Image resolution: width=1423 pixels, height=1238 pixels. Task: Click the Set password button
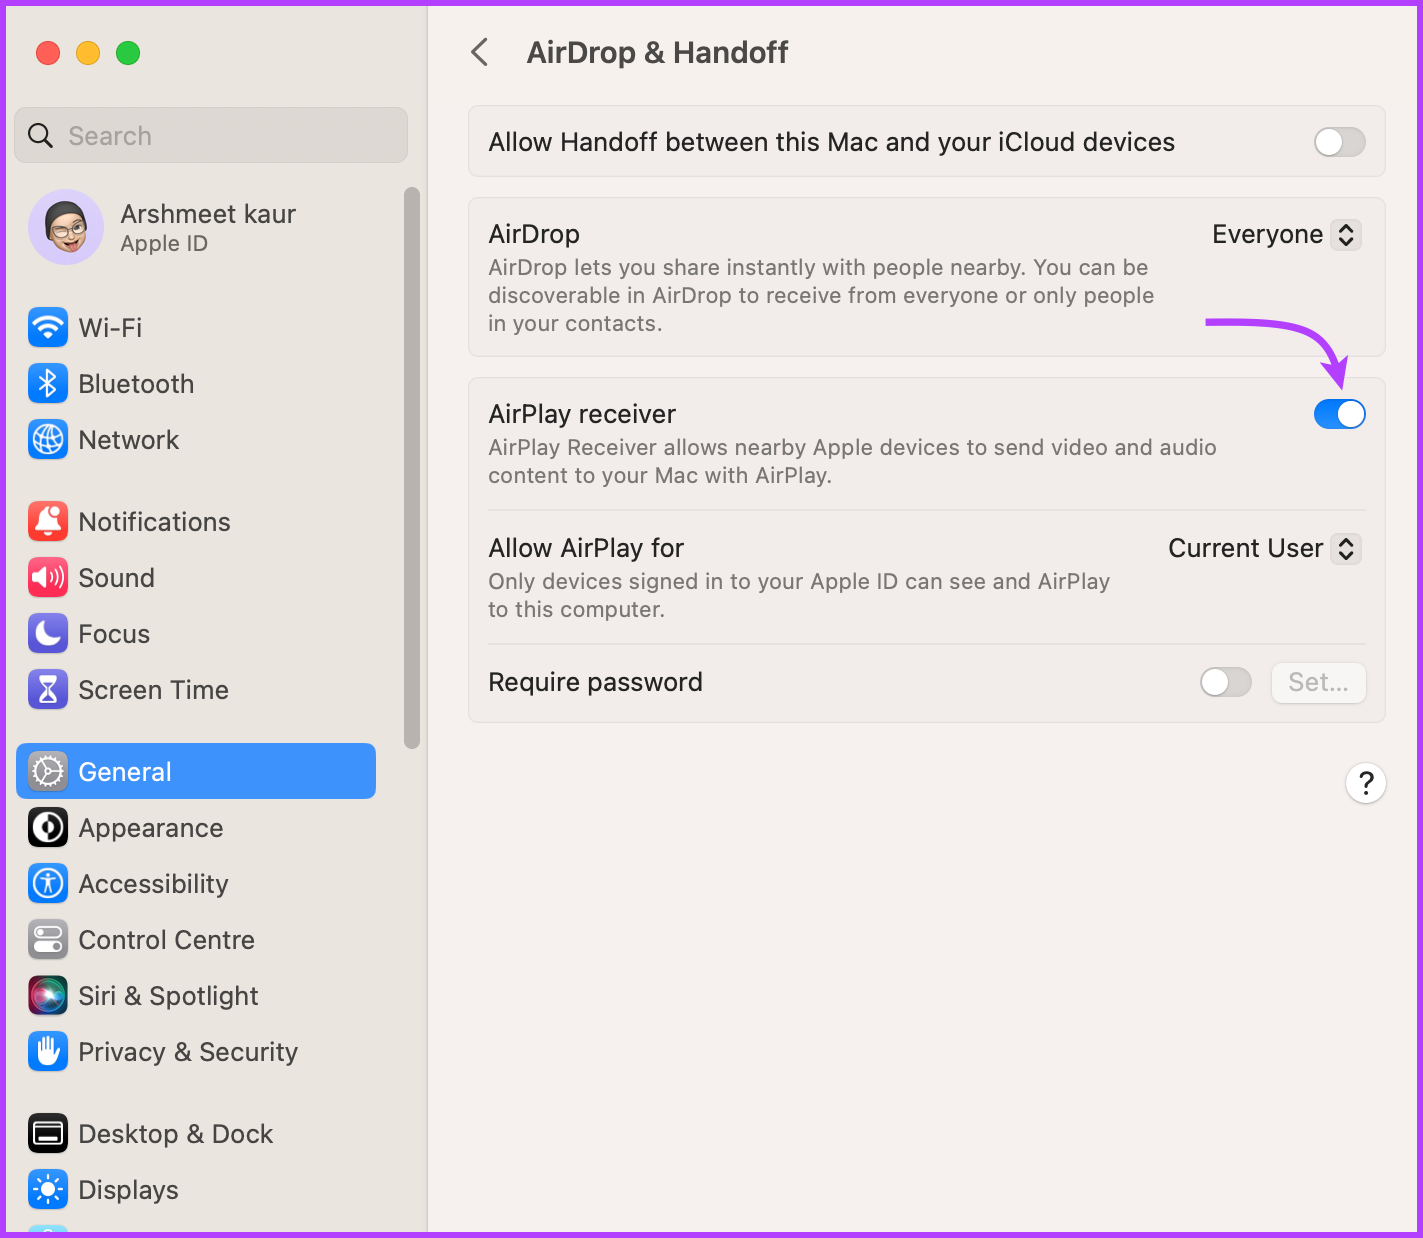pos(1318,682)
